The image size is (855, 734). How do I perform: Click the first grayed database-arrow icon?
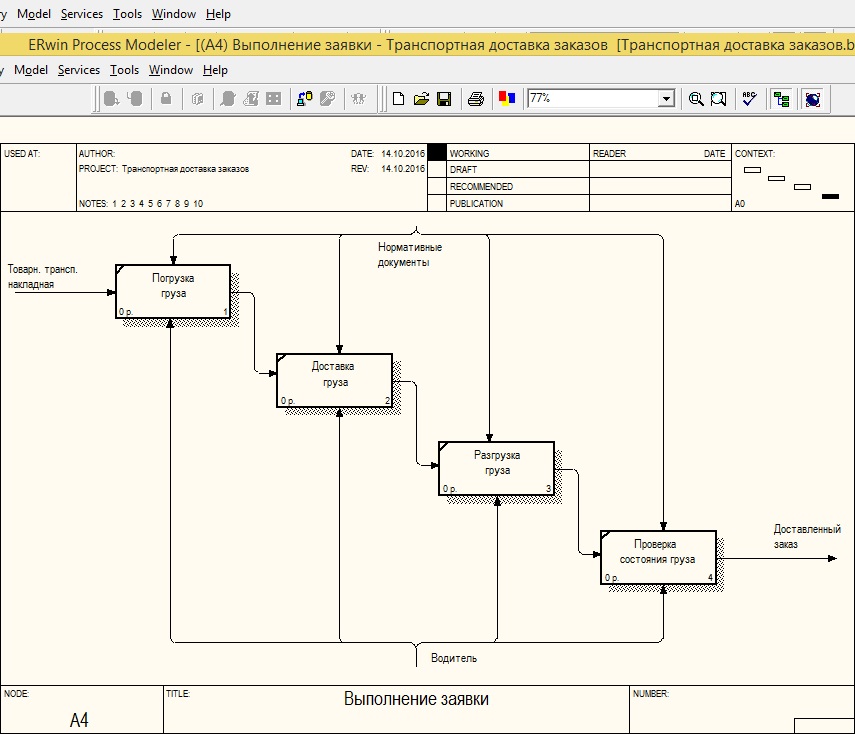[111, 99]
